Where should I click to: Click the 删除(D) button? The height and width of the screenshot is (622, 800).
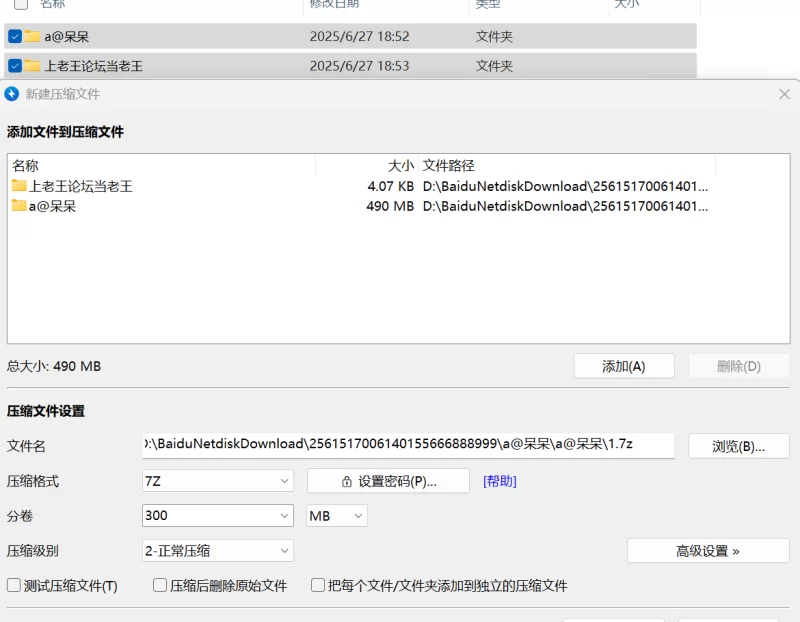coord(739,366)
